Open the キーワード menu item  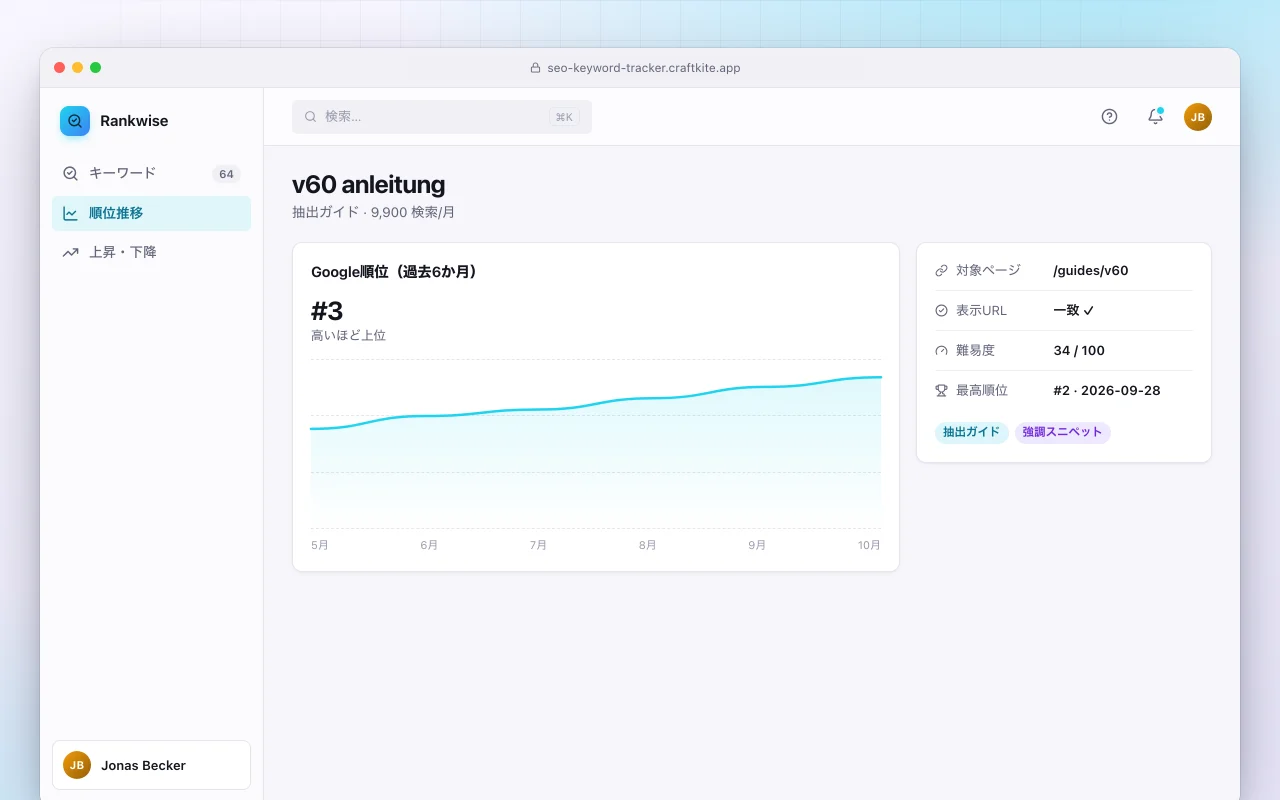click(151, 173)
